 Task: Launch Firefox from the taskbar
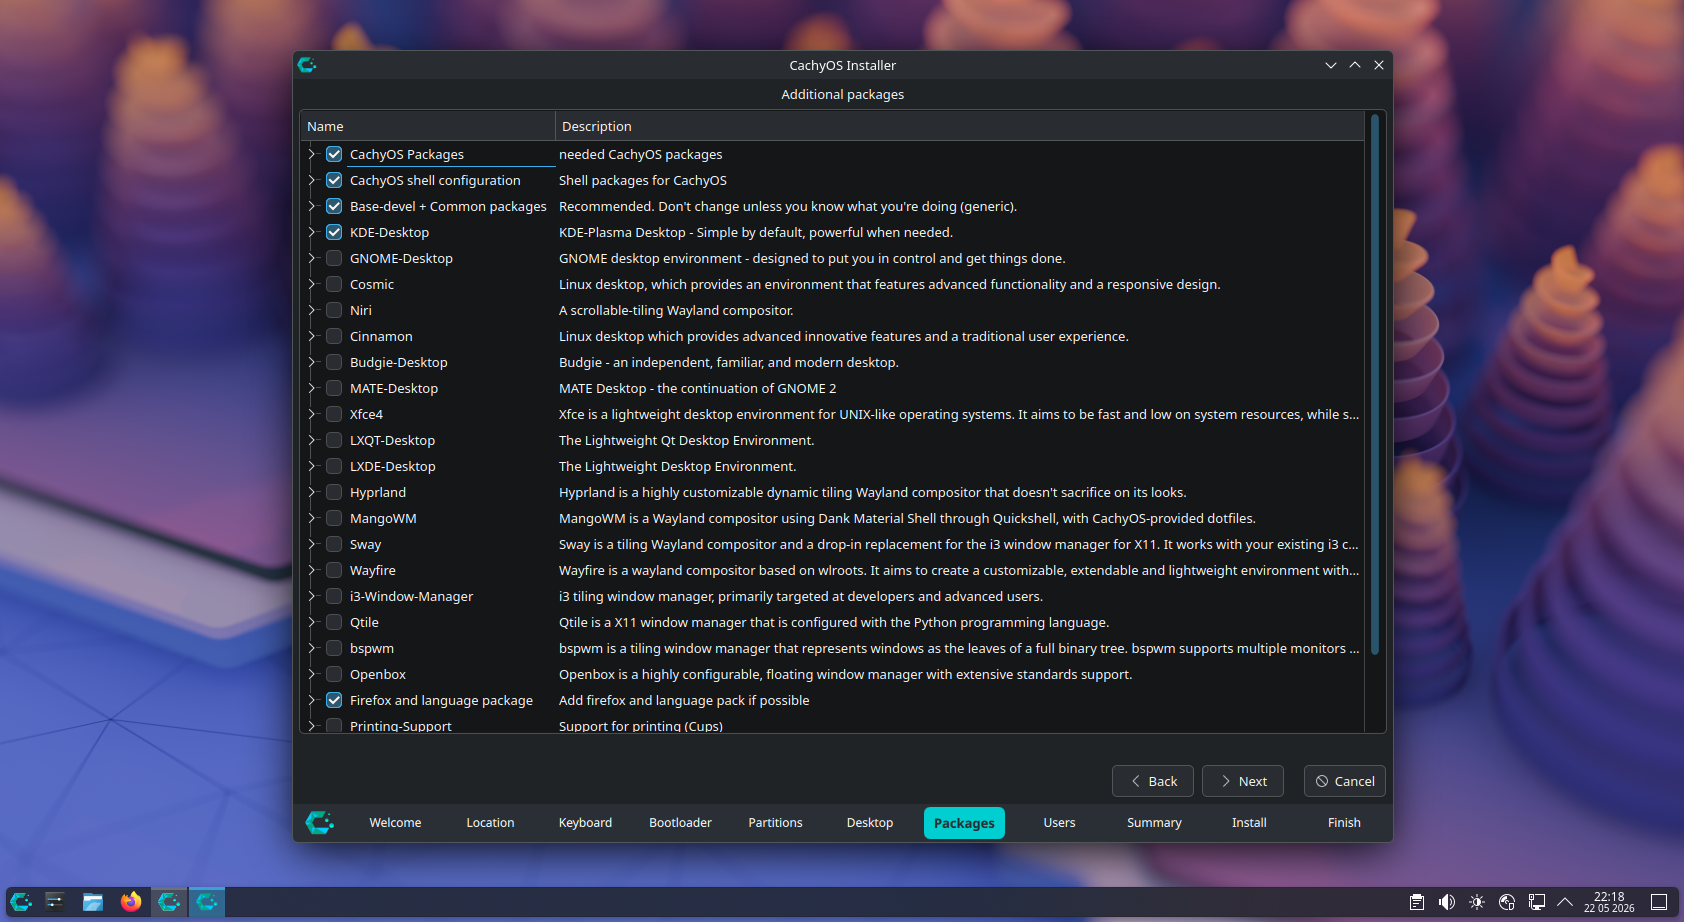pyautogui.click(x=131, y=902)
